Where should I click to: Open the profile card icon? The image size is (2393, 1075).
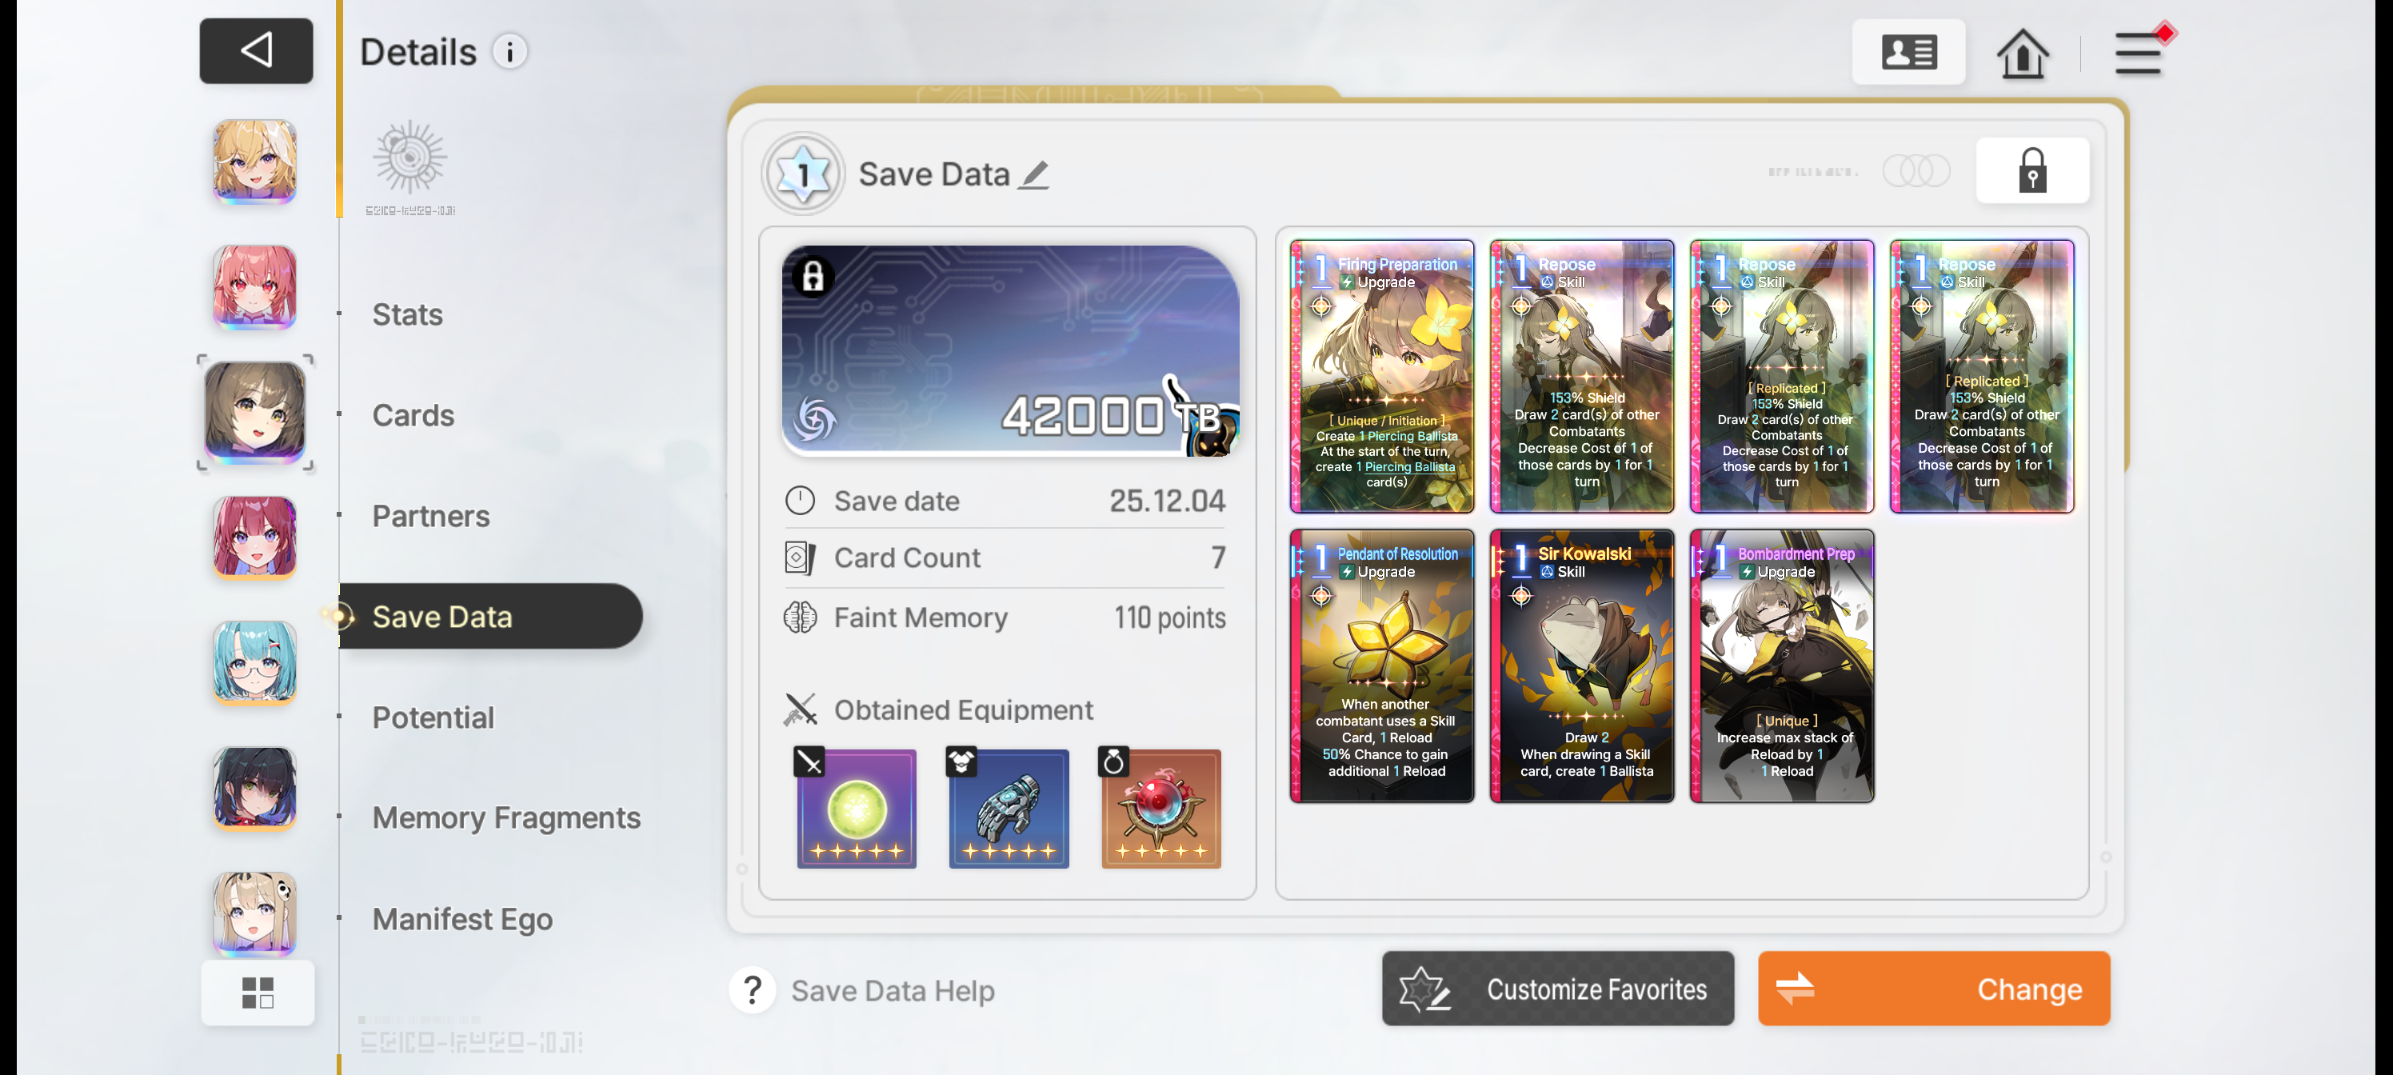1908,52
